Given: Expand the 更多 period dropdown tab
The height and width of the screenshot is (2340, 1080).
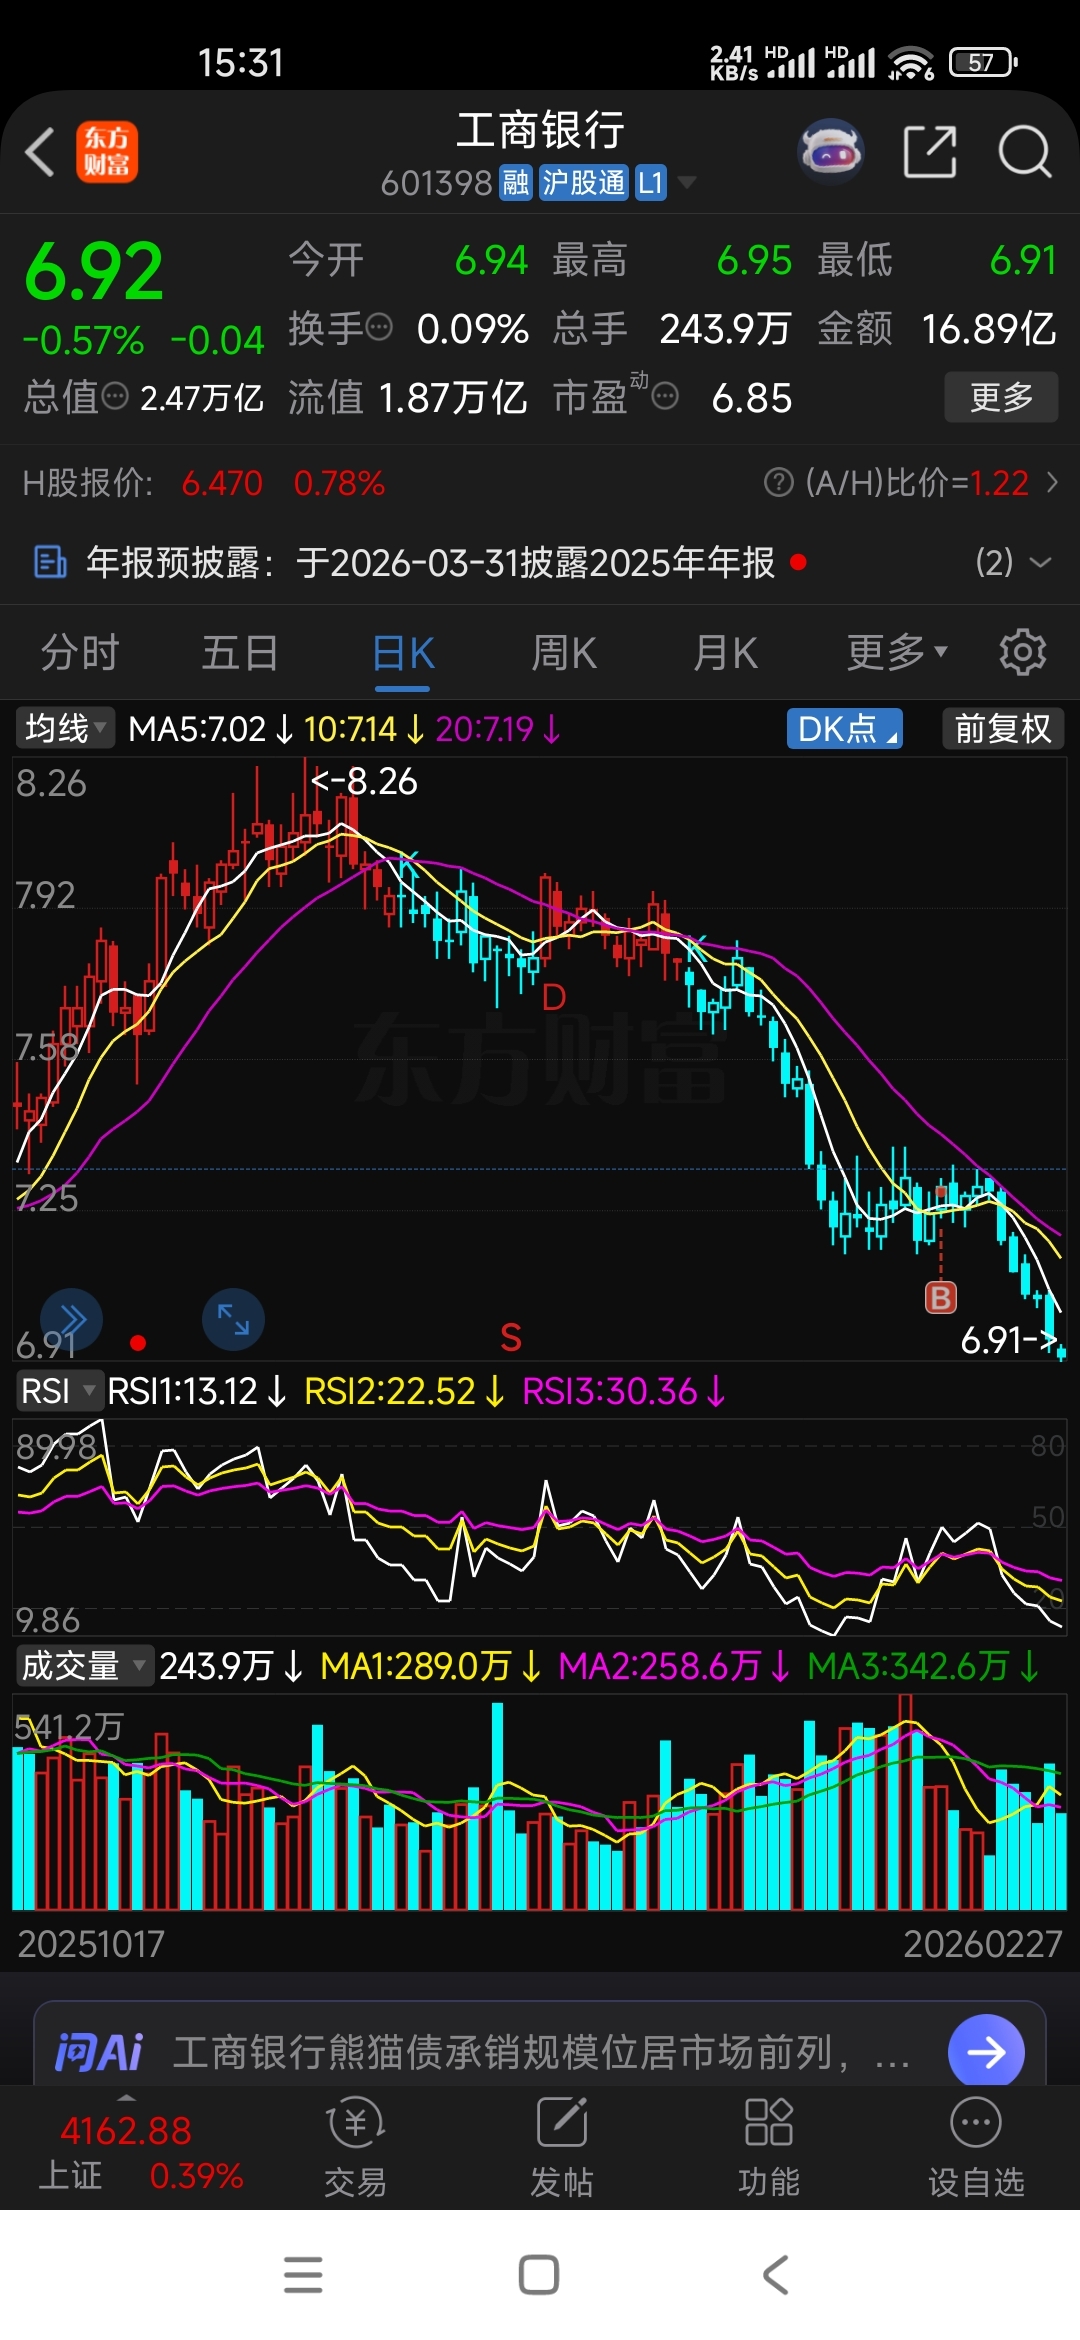Looking at the screenshot, I should 897,653.
